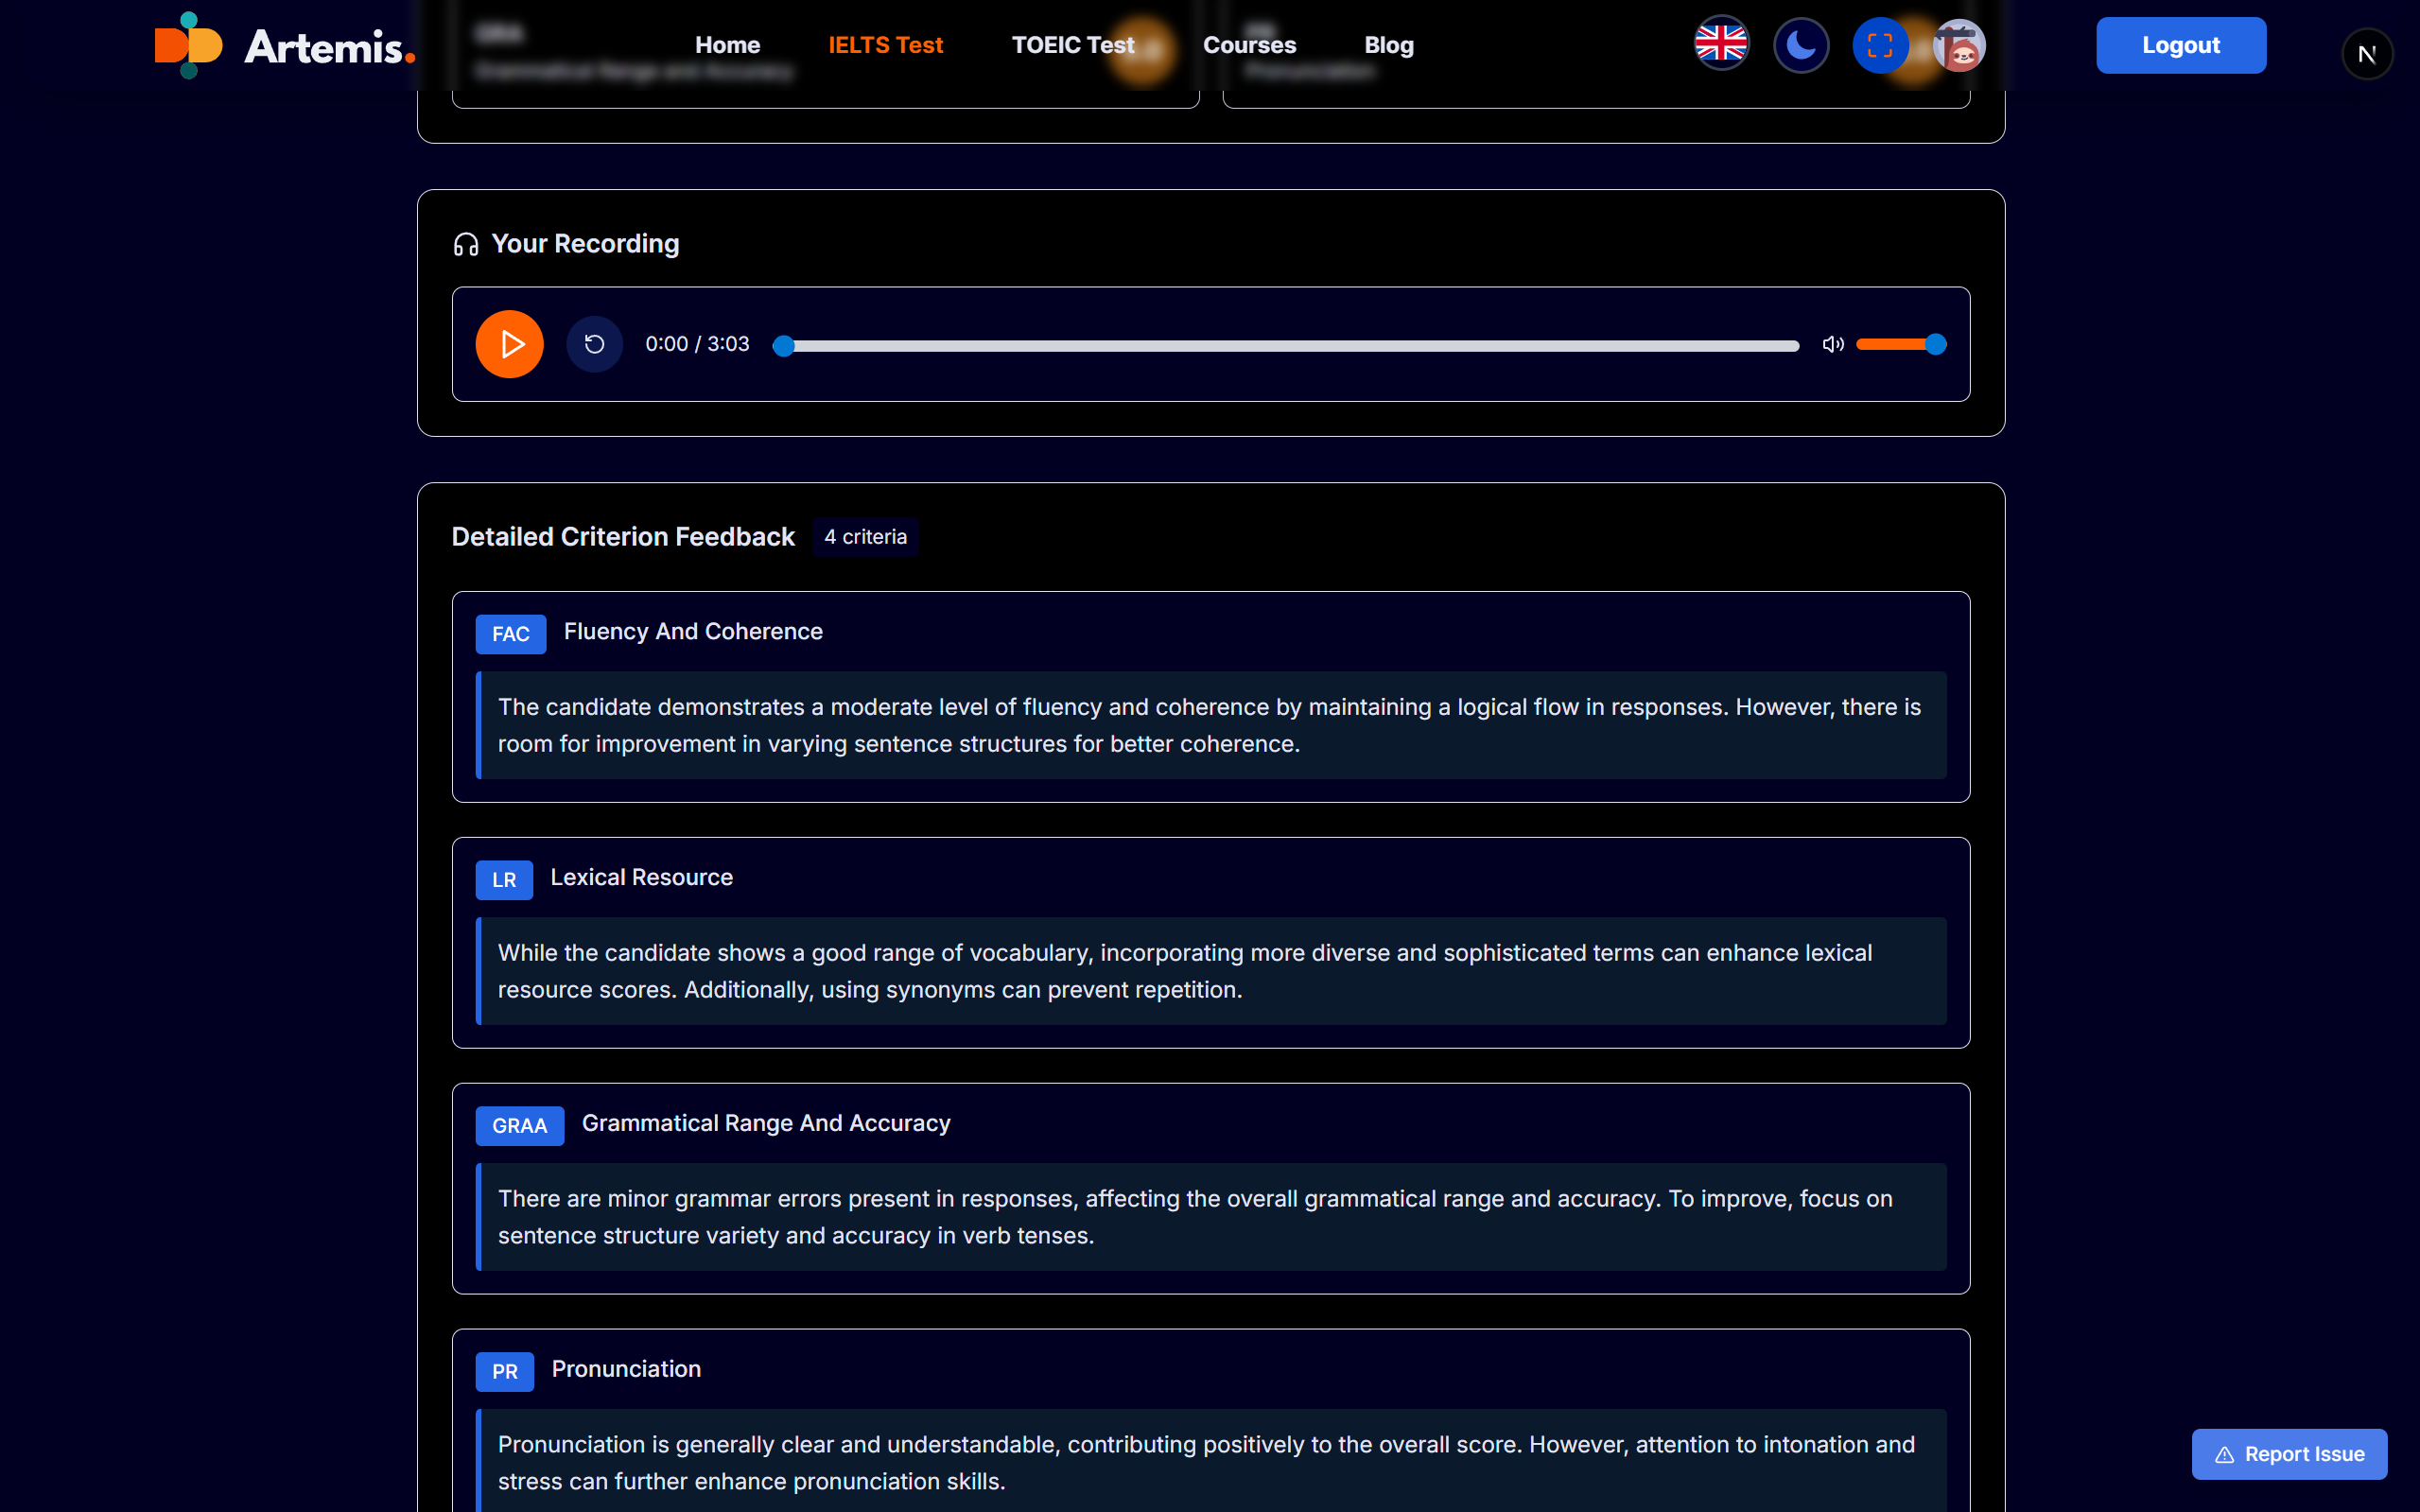Go to IELTS Test page
Viewport: 2420px width, 1512px height.
[x=885, y=45]
